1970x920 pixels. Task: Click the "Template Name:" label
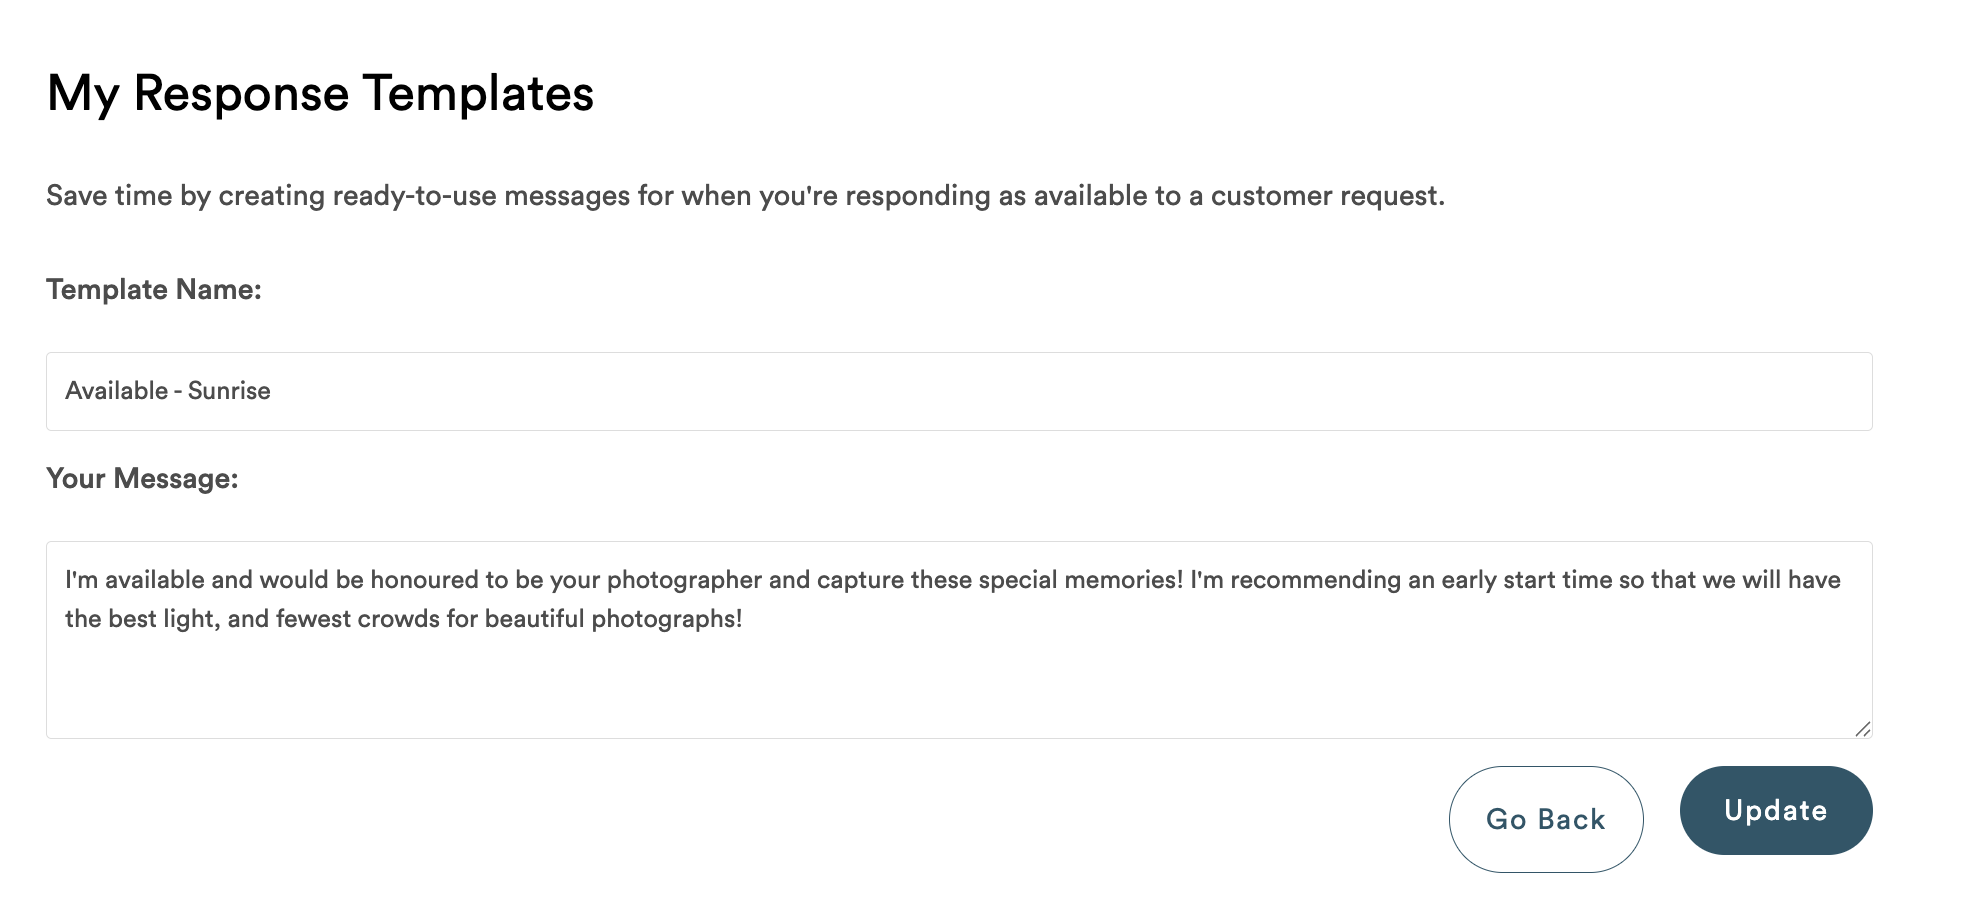(154, 289)
